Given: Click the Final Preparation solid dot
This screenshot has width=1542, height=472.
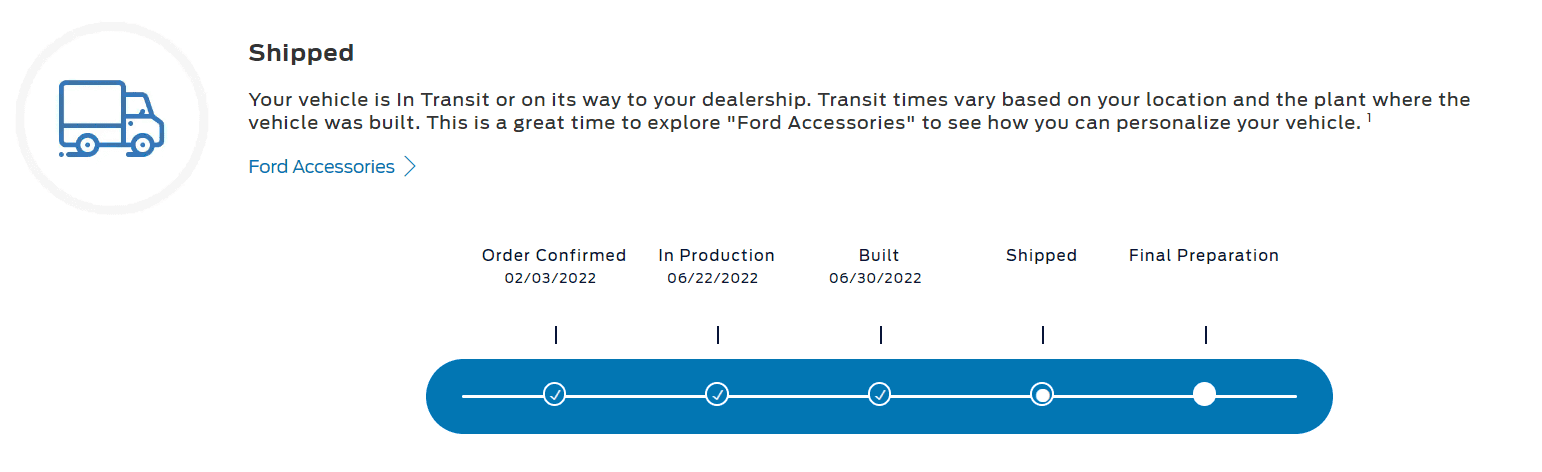Looking at the screenshot, I should tap(1204, 395).
